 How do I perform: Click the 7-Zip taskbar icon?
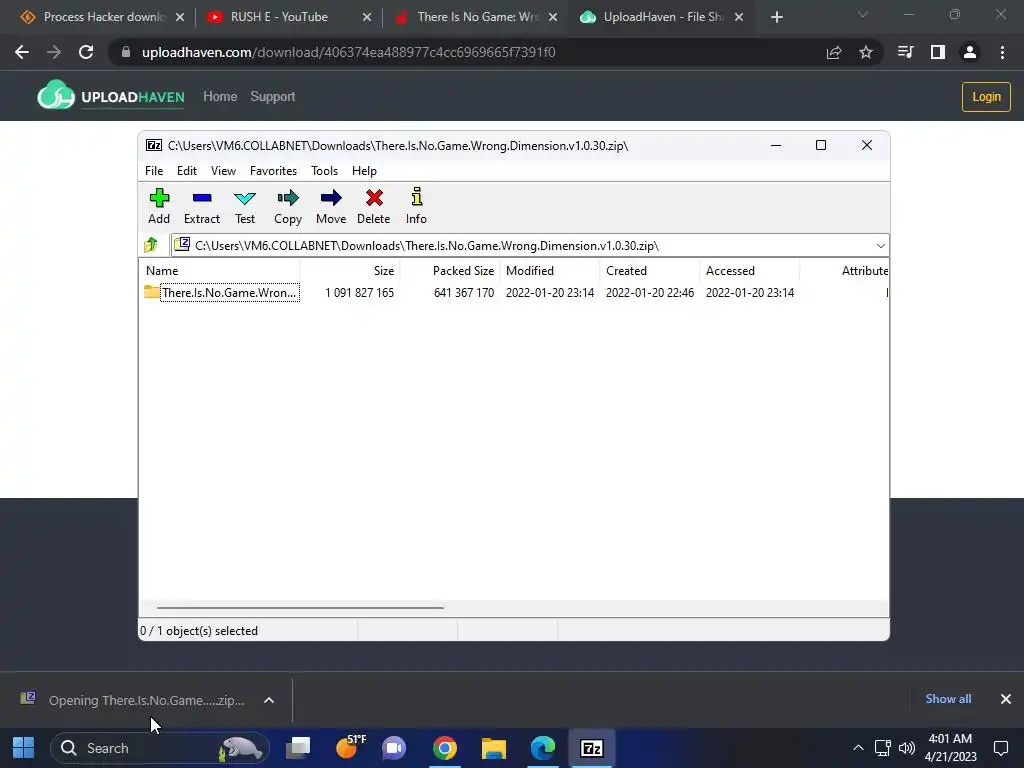(592, 748)
